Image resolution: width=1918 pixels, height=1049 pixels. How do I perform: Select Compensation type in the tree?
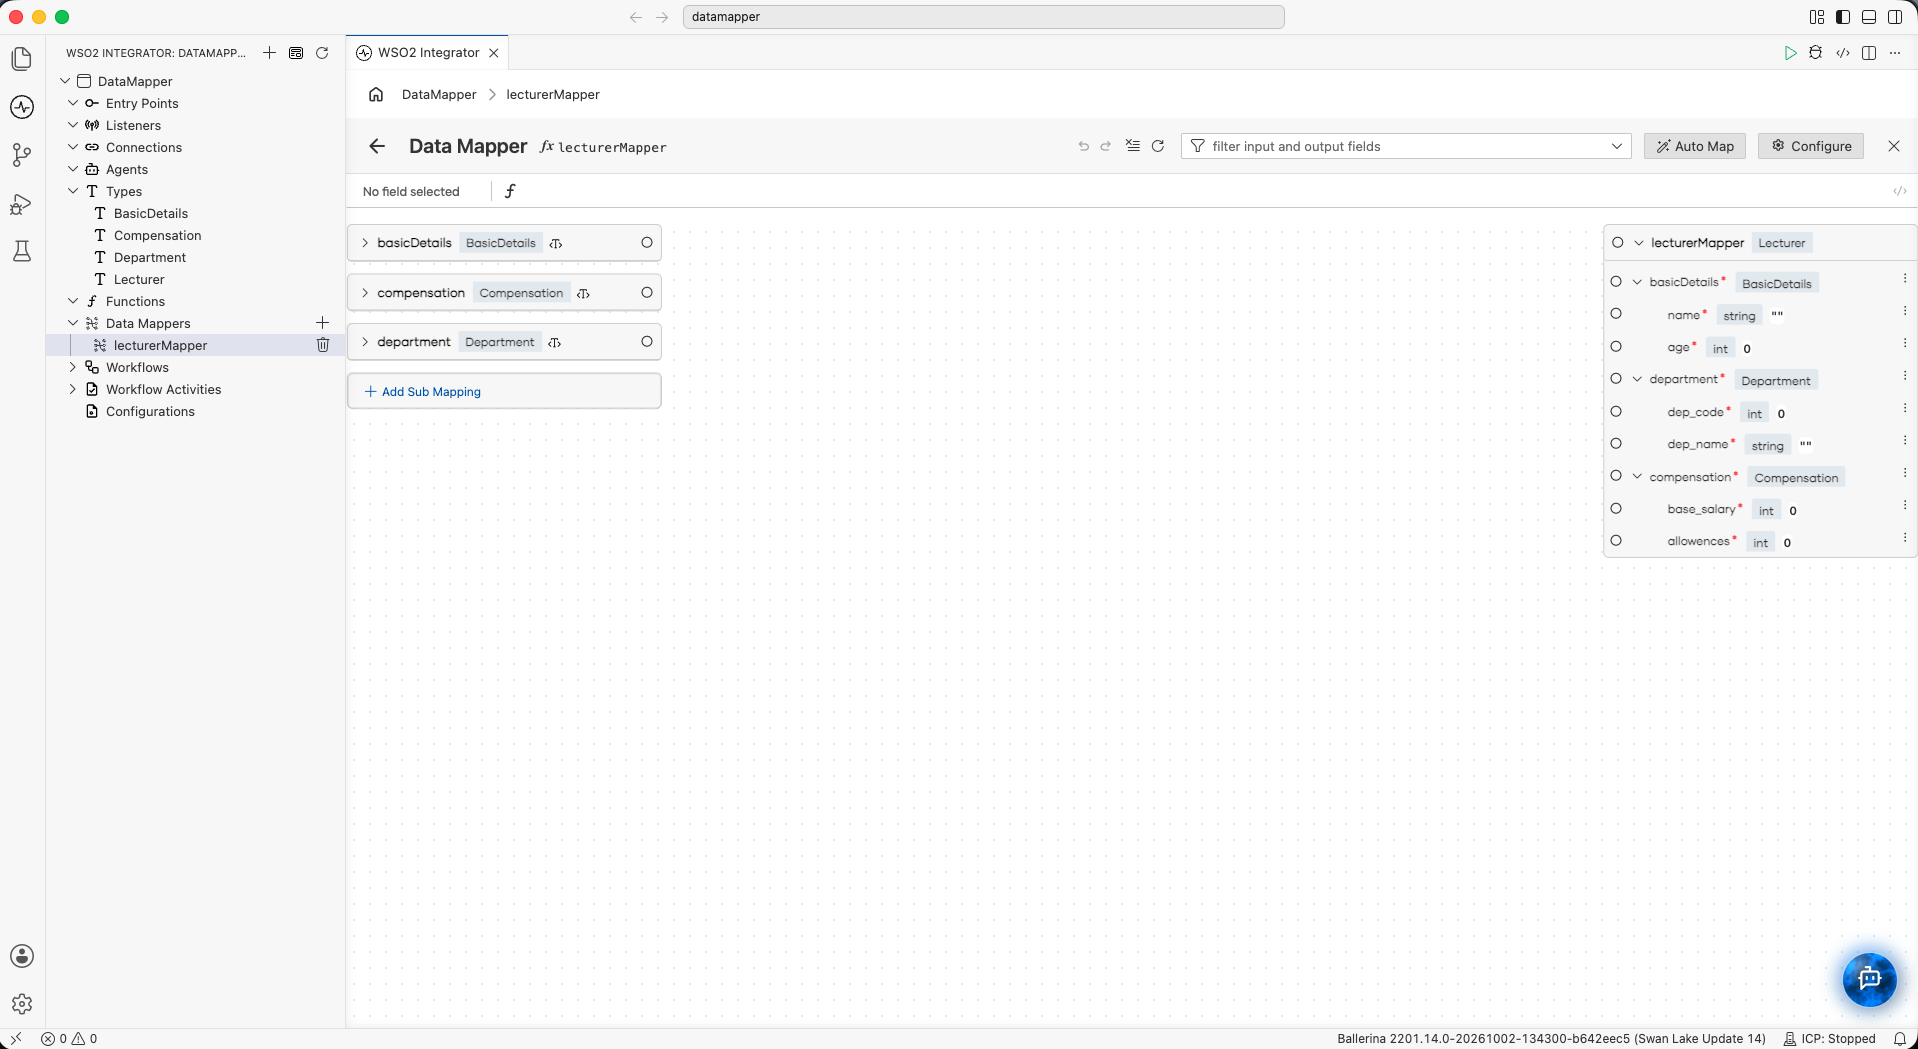(157, 235)
